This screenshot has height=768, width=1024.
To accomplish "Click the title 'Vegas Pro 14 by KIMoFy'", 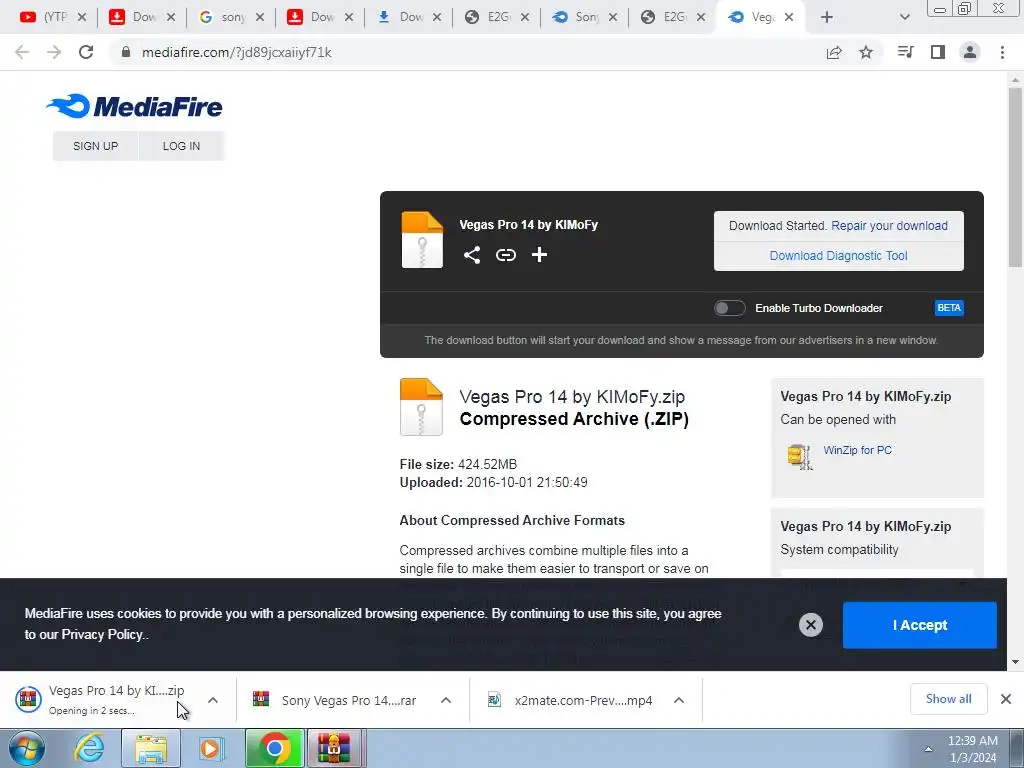I will click(x=528, y=225).
